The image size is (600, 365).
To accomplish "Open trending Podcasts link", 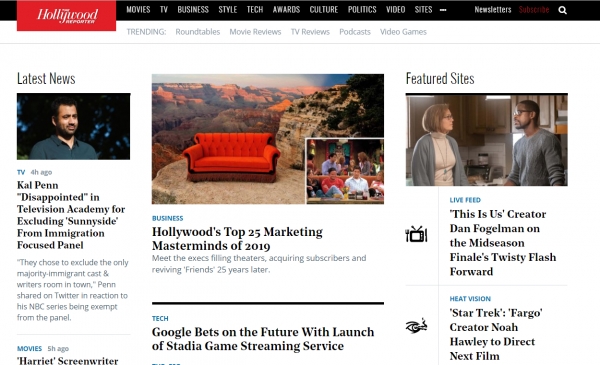I will coord(355,32).
